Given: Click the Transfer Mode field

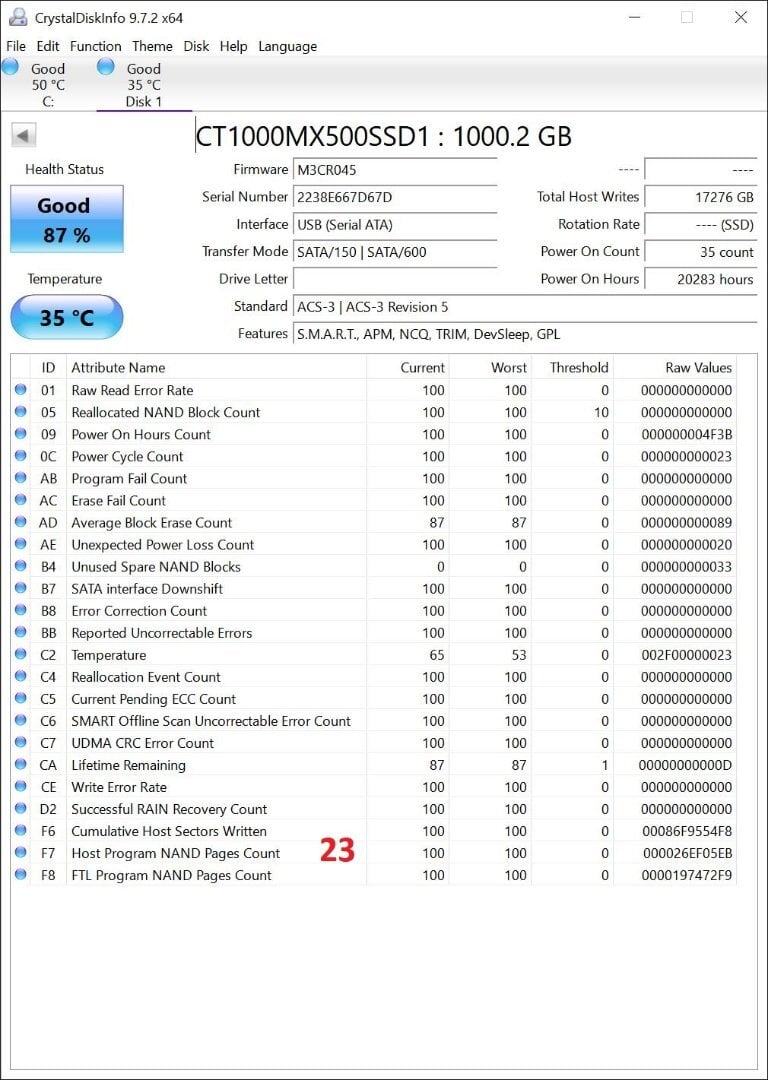Looking at the screenshot, I should click(395, 252).
